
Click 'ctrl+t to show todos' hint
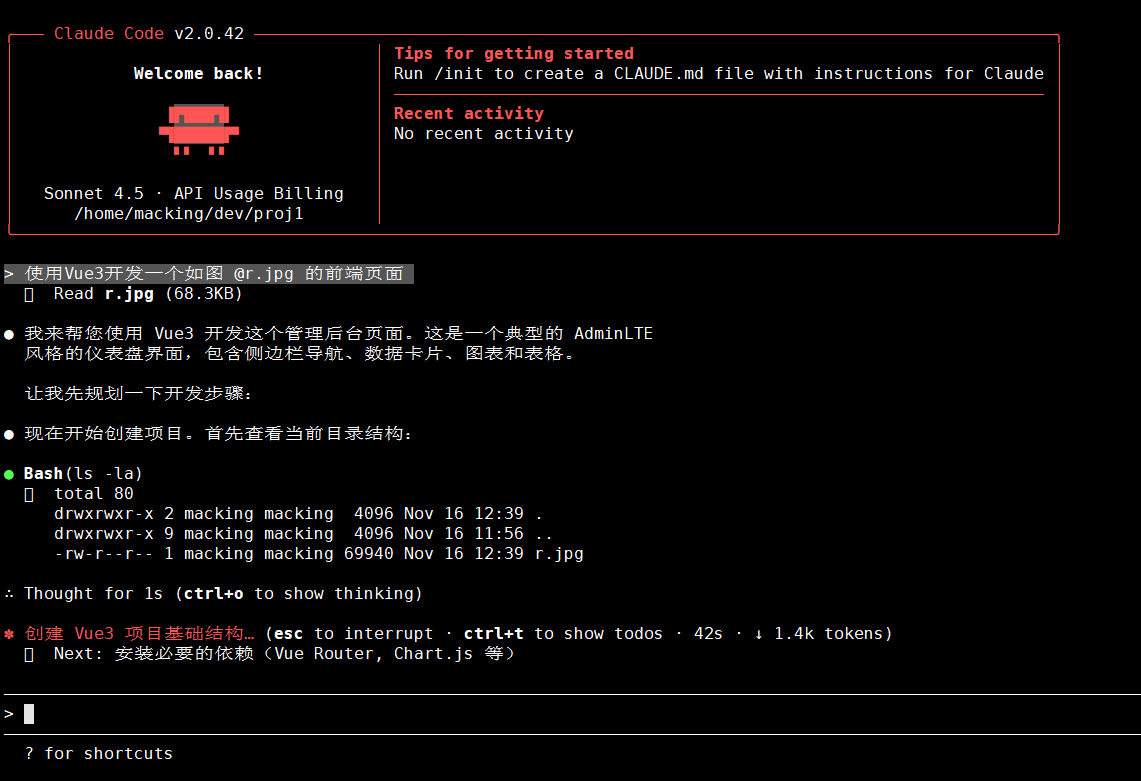[x=563, y=634]
